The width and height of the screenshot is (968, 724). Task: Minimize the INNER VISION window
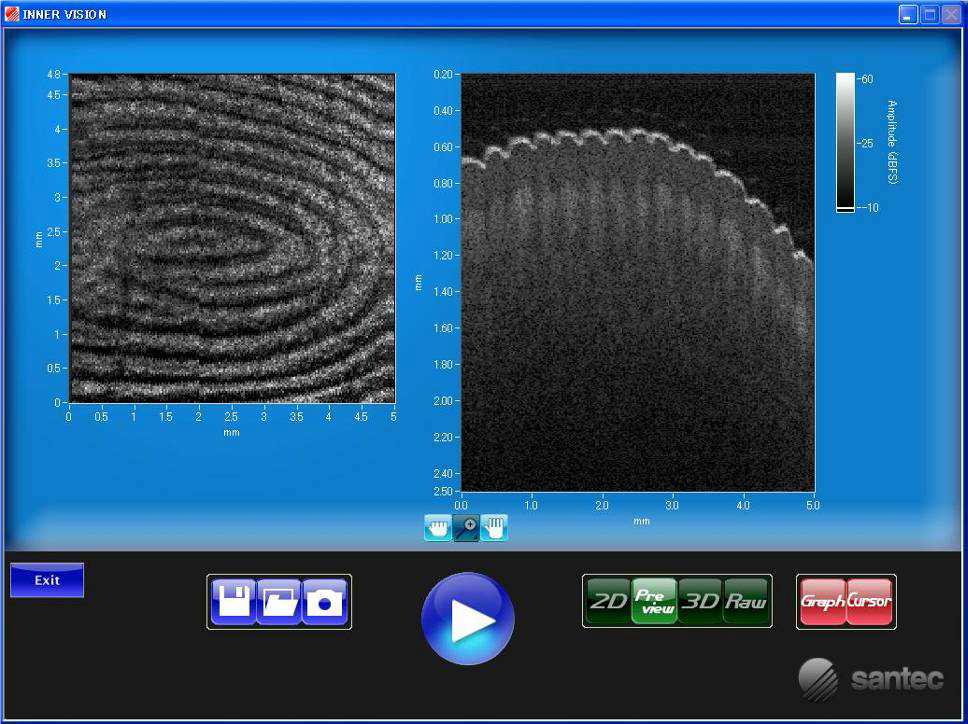click(906, 14)
